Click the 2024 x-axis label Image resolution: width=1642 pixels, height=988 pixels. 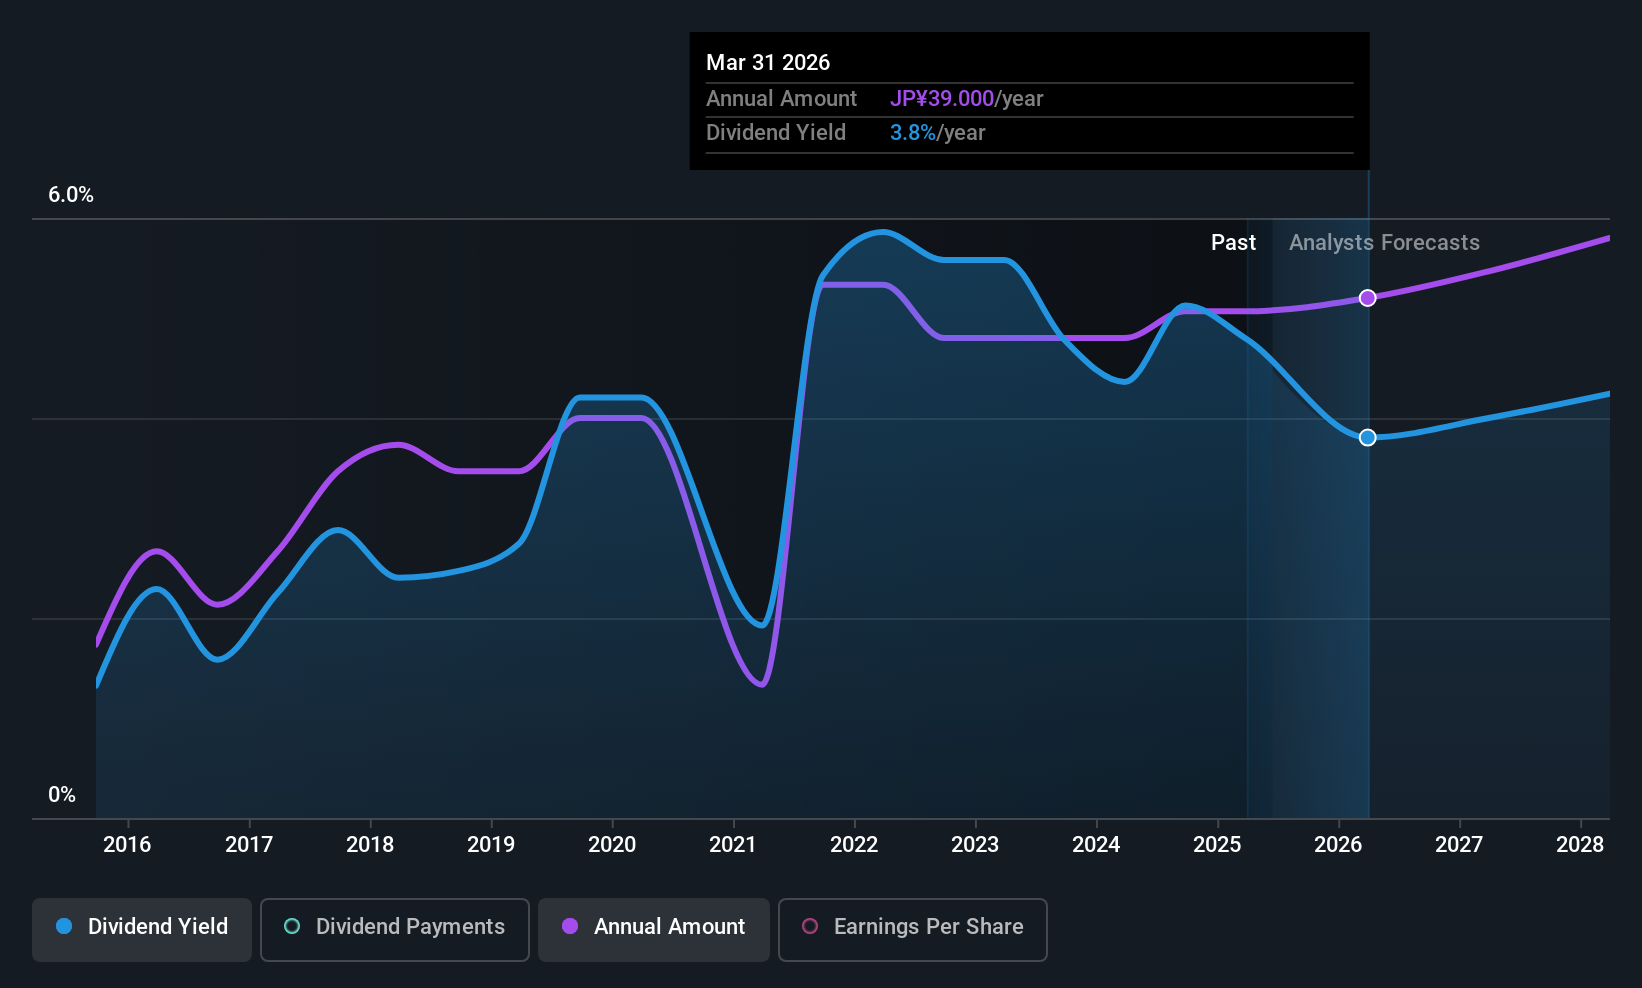pos(1096,845)
